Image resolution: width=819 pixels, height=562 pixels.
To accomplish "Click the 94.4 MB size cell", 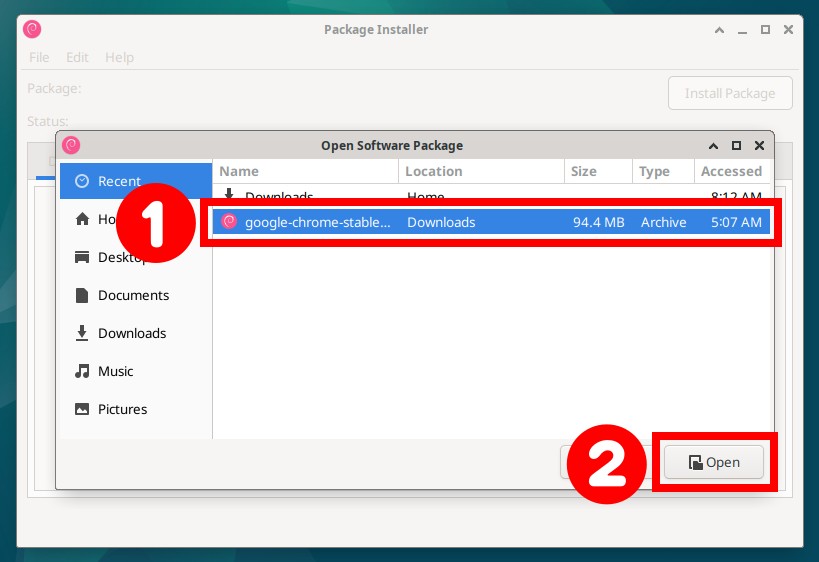I will point(599,223).
